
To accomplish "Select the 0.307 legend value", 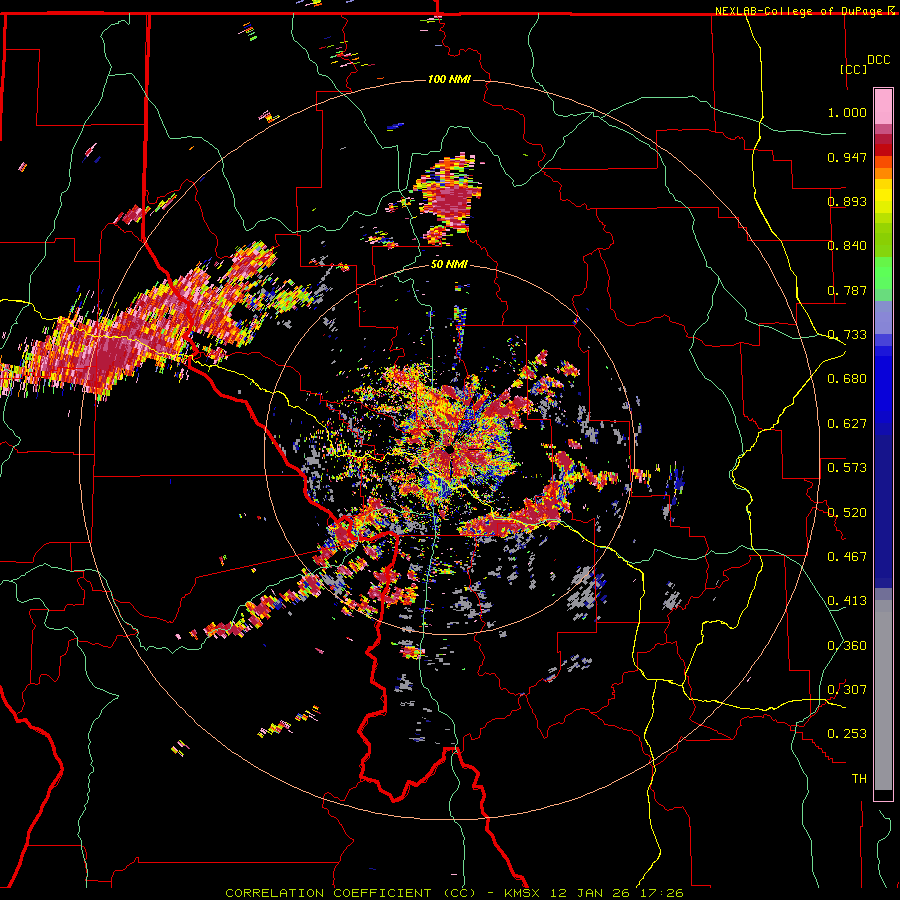I will (x=847, y=690).
